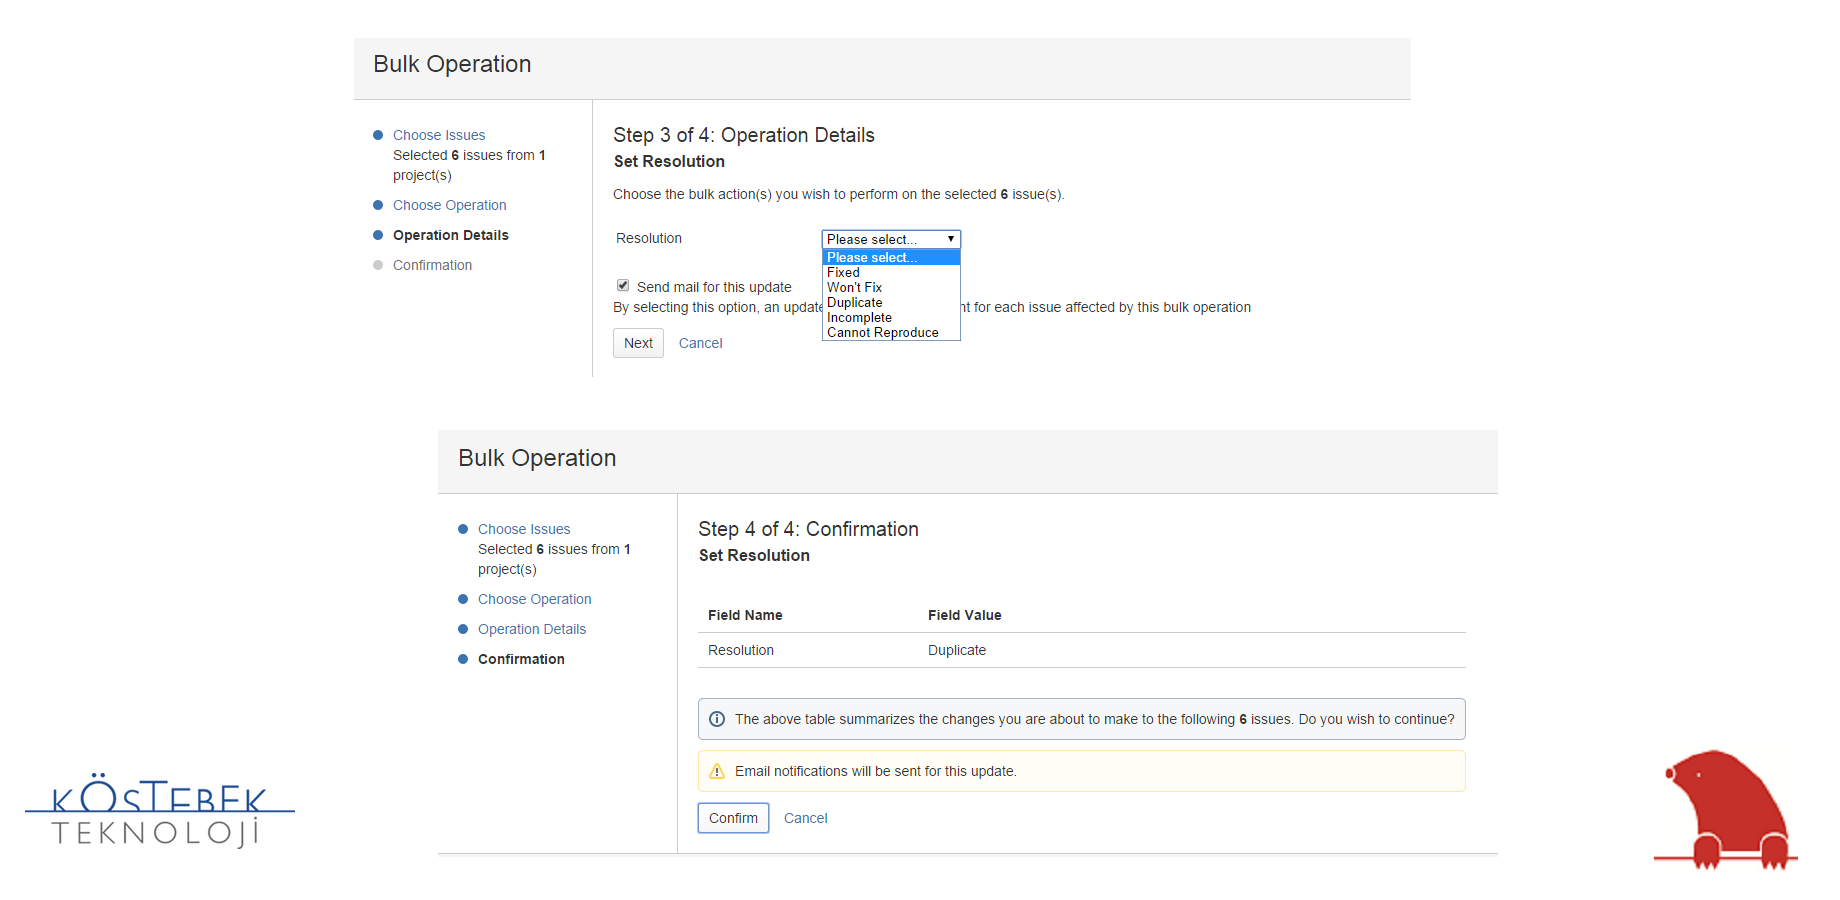Pick 'Duplicate' in the resolution list
1840x900 pixels.
891,302
